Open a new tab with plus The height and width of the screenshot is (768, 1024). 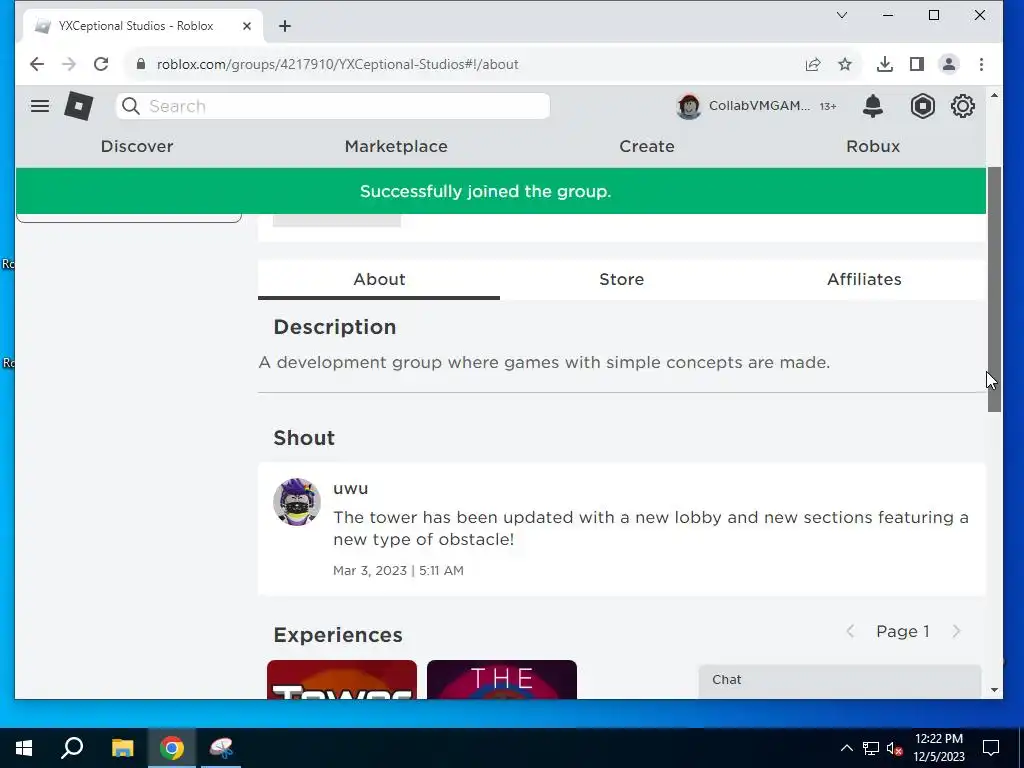pos(285,26)
